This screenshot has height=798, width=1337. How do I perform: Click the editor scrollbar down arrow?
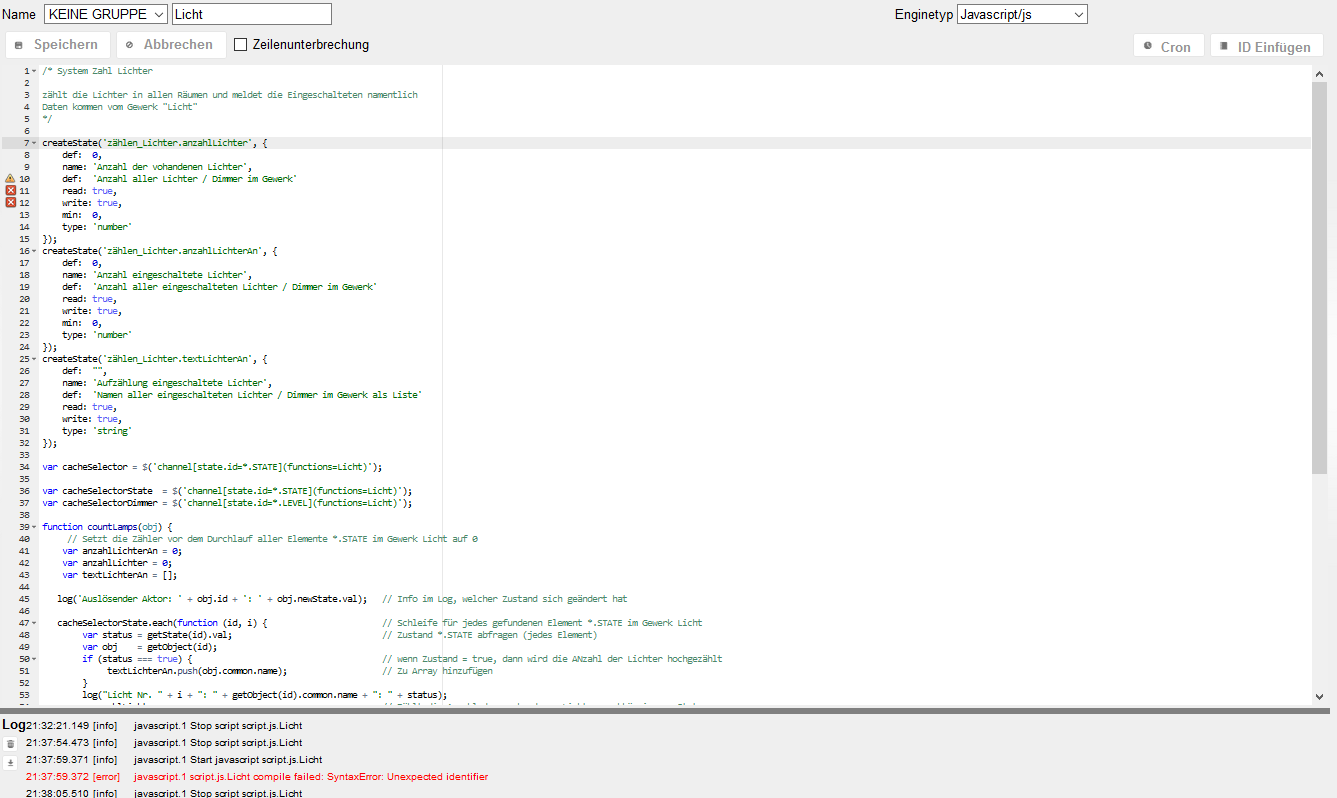[1319, 696]
